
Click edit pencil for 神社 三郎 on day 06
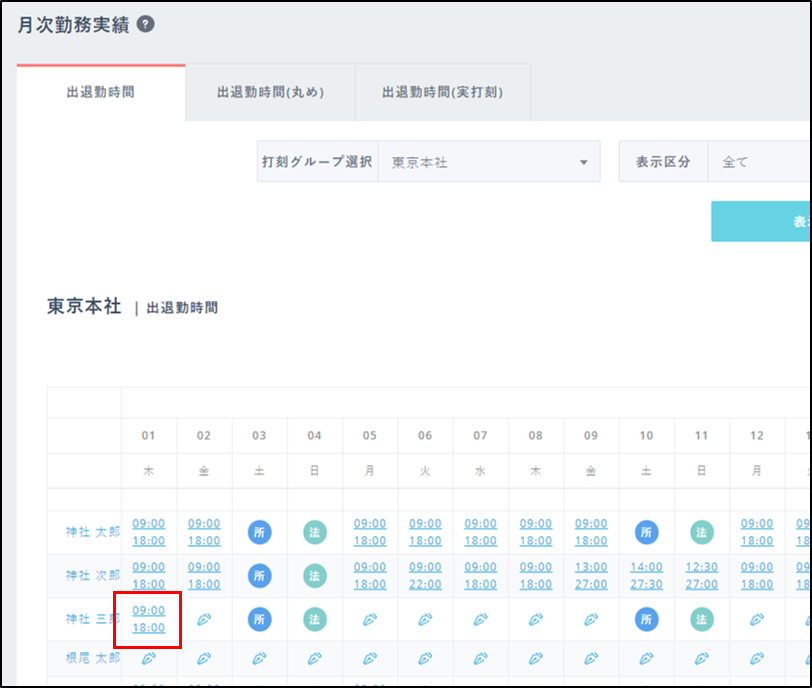tap(425, 620)
